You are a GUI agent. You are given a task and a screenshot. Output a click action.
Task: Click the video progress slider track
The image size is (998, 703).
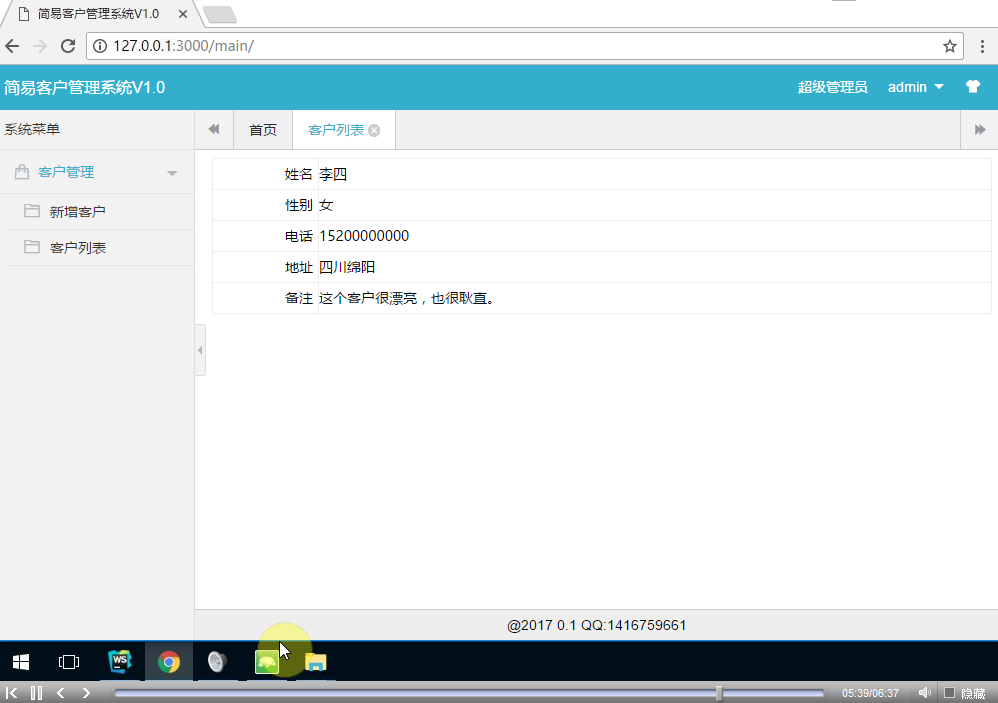point(470,692)
